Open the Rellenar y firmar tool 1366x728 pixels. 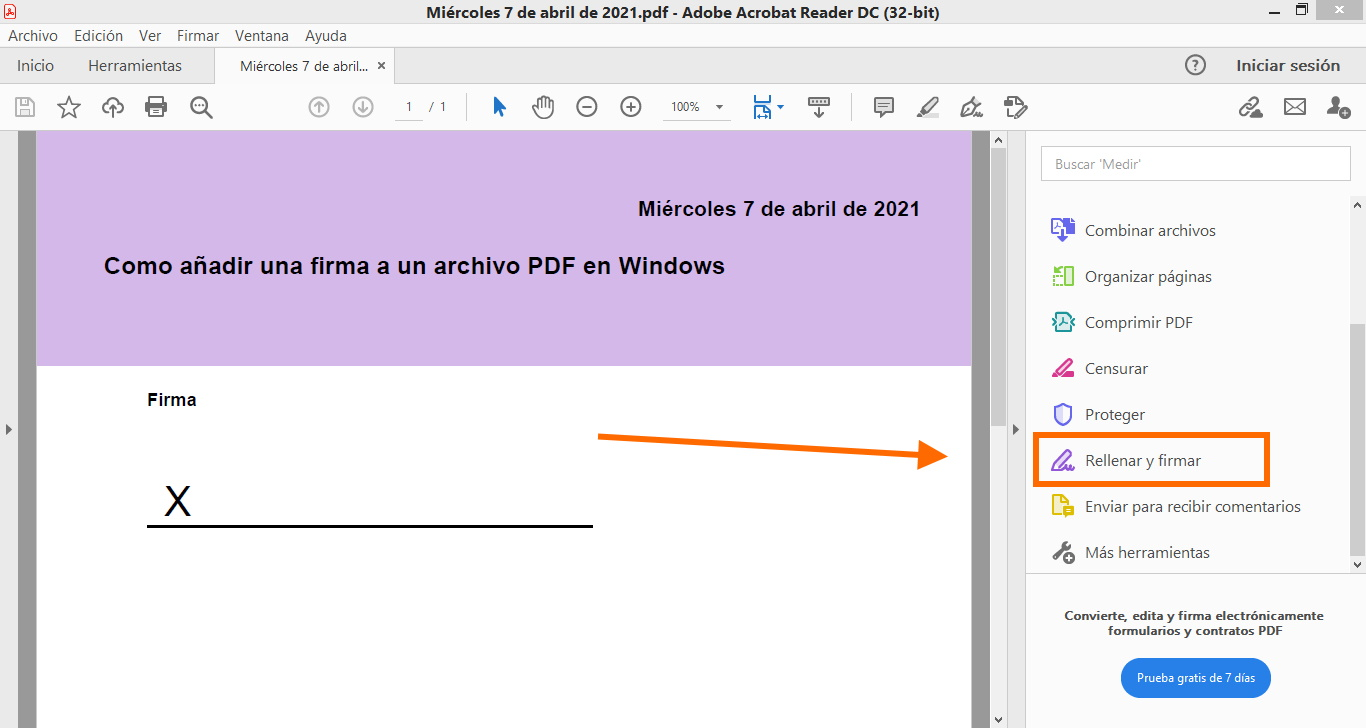coord(1126,460)
